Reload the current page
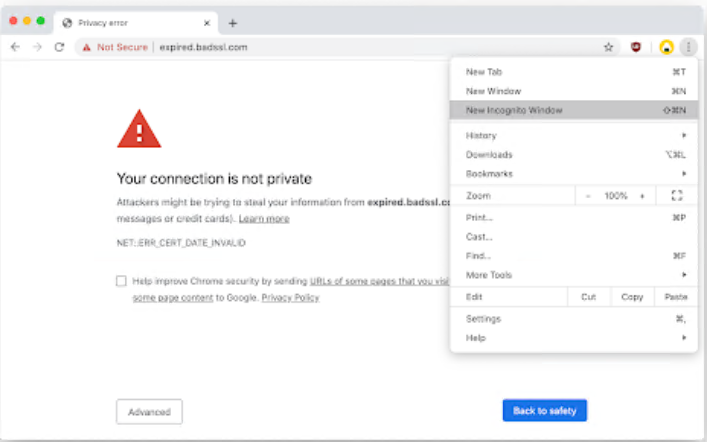The width and height of the screenshot is (707, 442). 59,47
